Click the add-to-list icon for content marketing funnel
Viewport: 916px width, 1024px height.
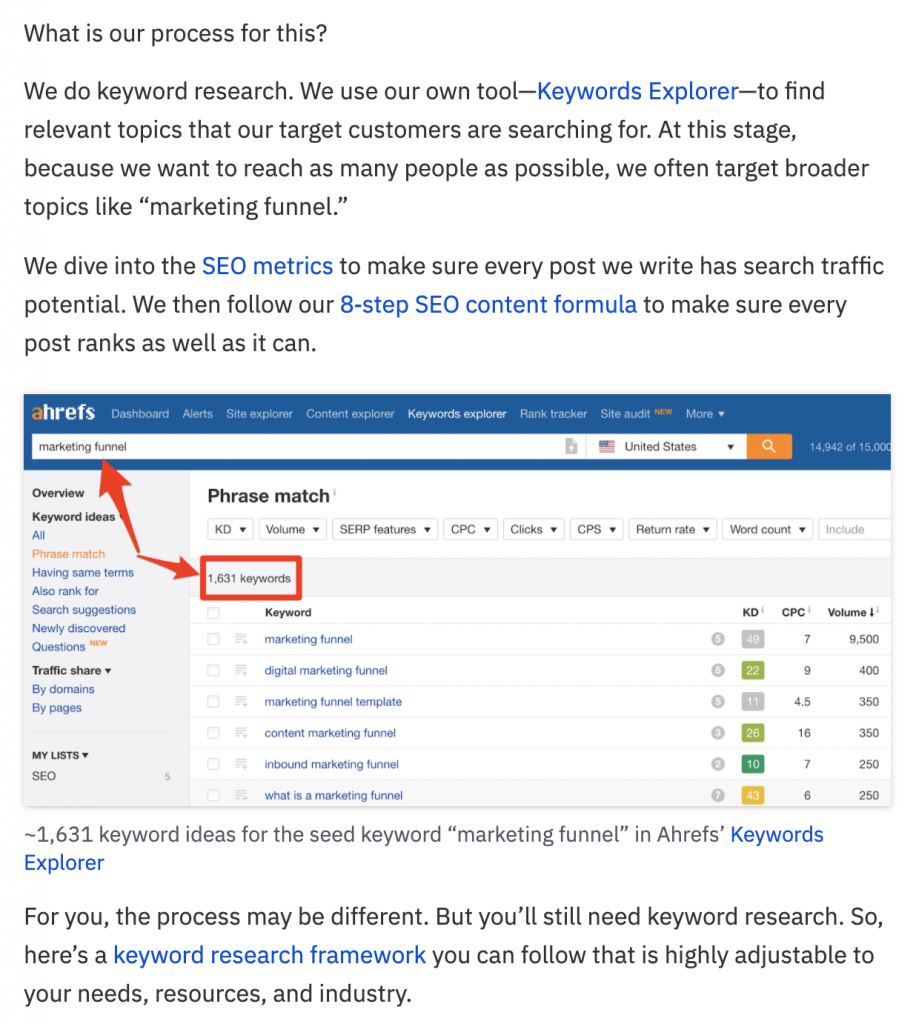click(241, 733)
